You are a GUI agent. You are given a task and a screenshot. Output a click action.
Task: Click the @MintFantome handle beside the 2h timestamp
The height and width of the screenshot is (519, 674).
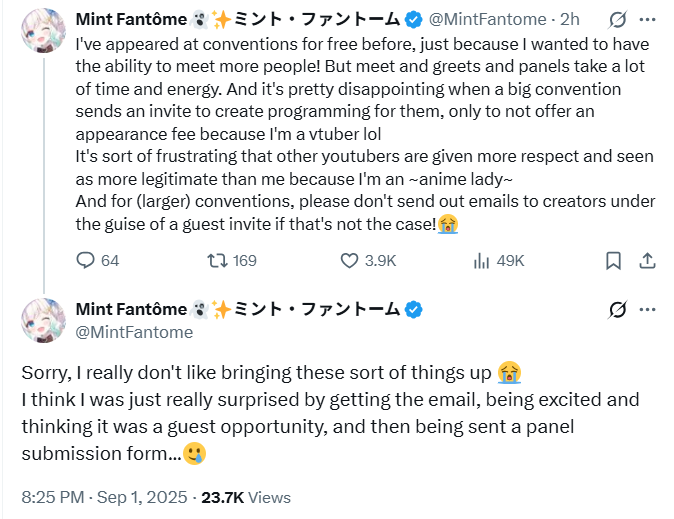coord(489,19)
